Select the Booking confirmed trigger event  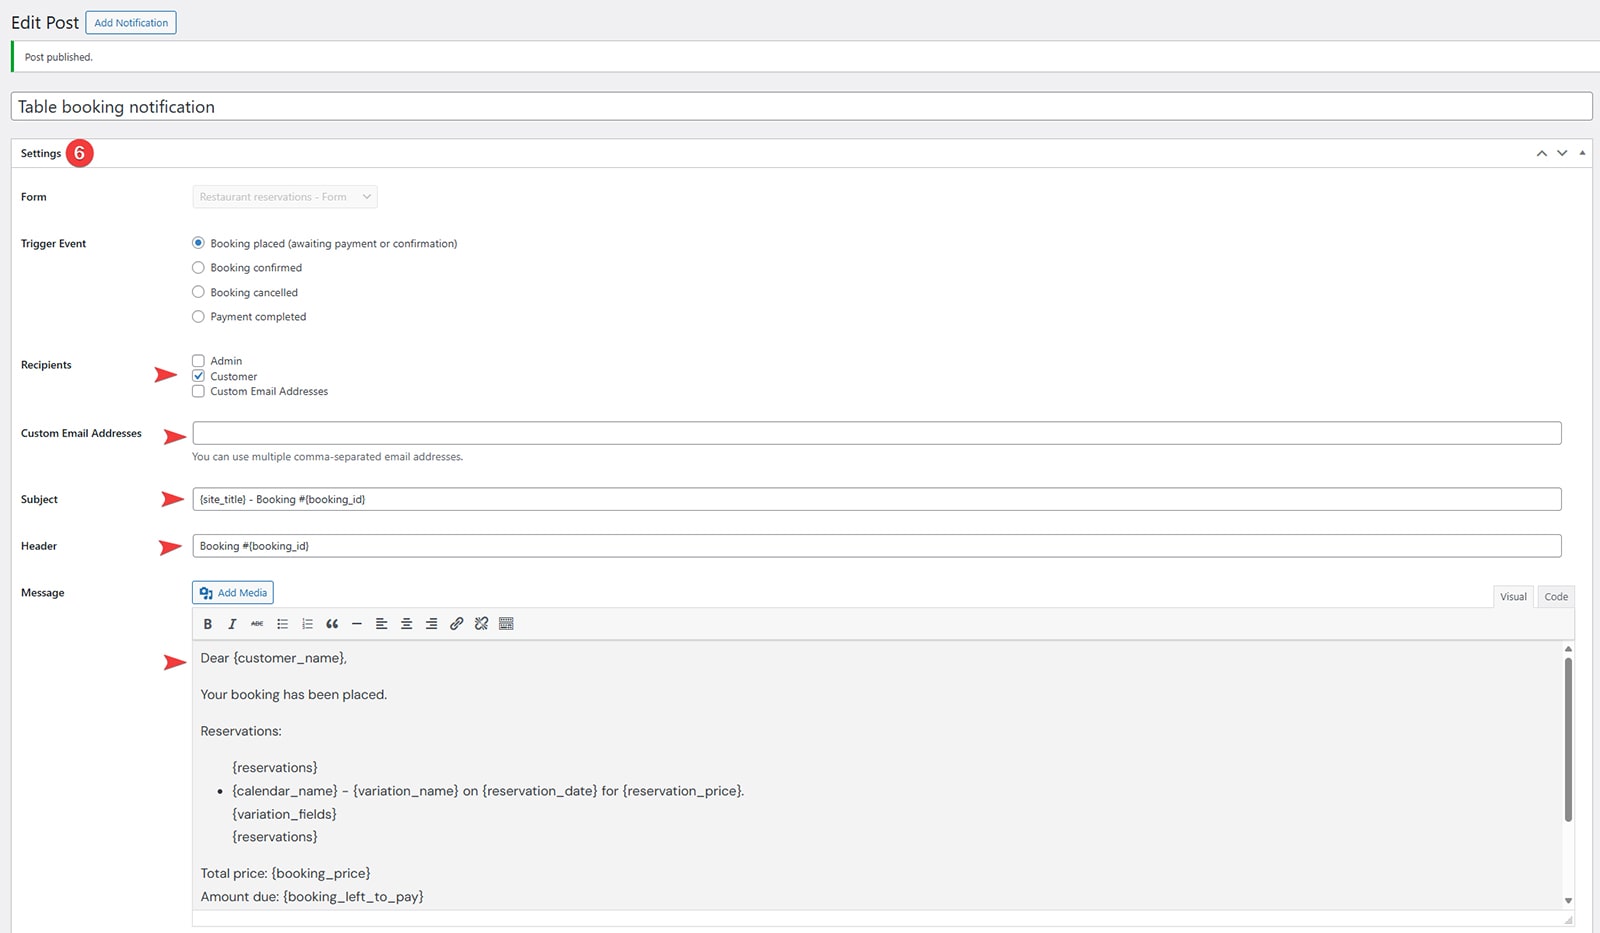[198, 267]
